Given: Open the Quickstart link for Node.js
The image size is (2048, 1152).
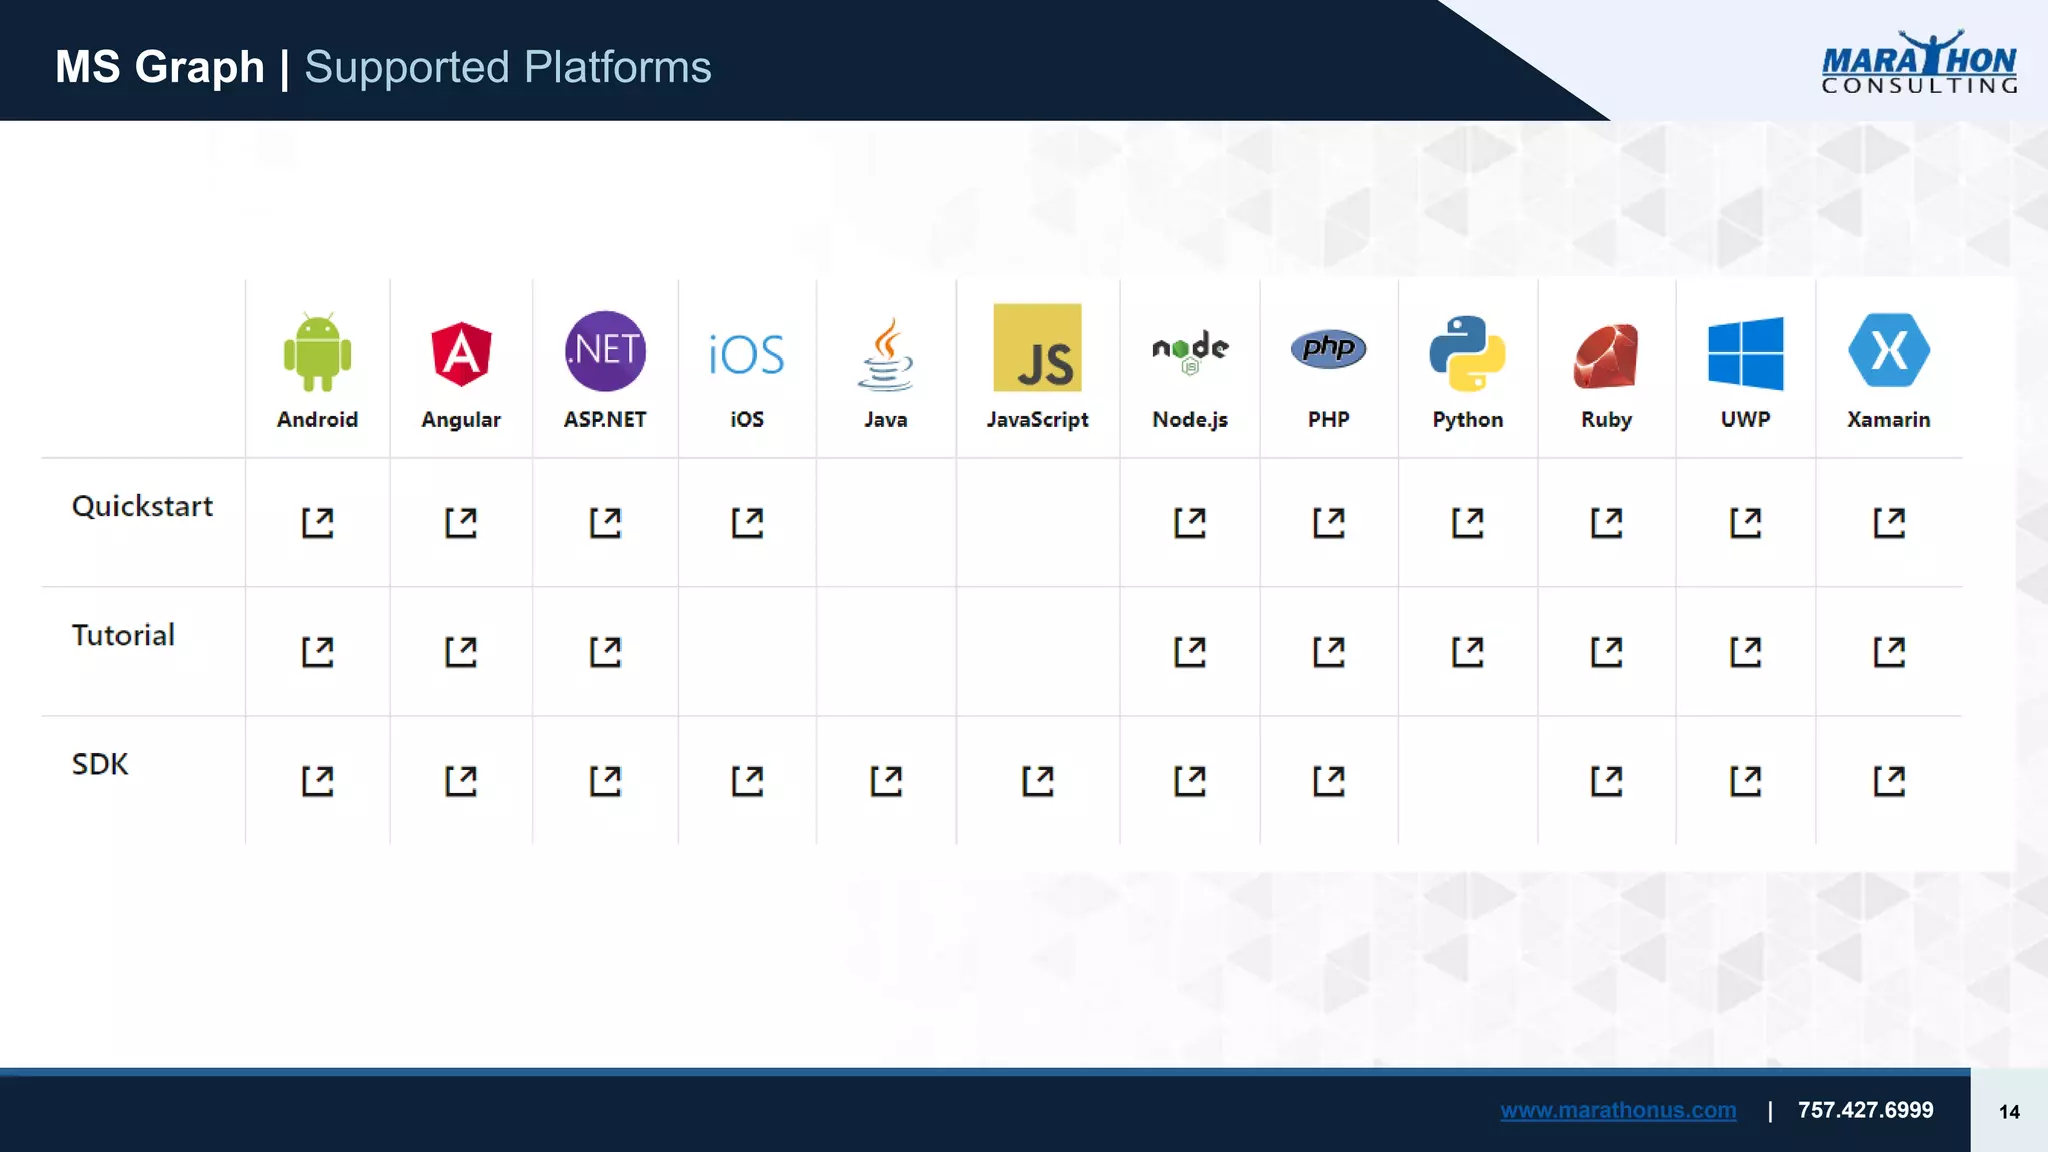Looking at the screenshot, I should click(1190, 522).
